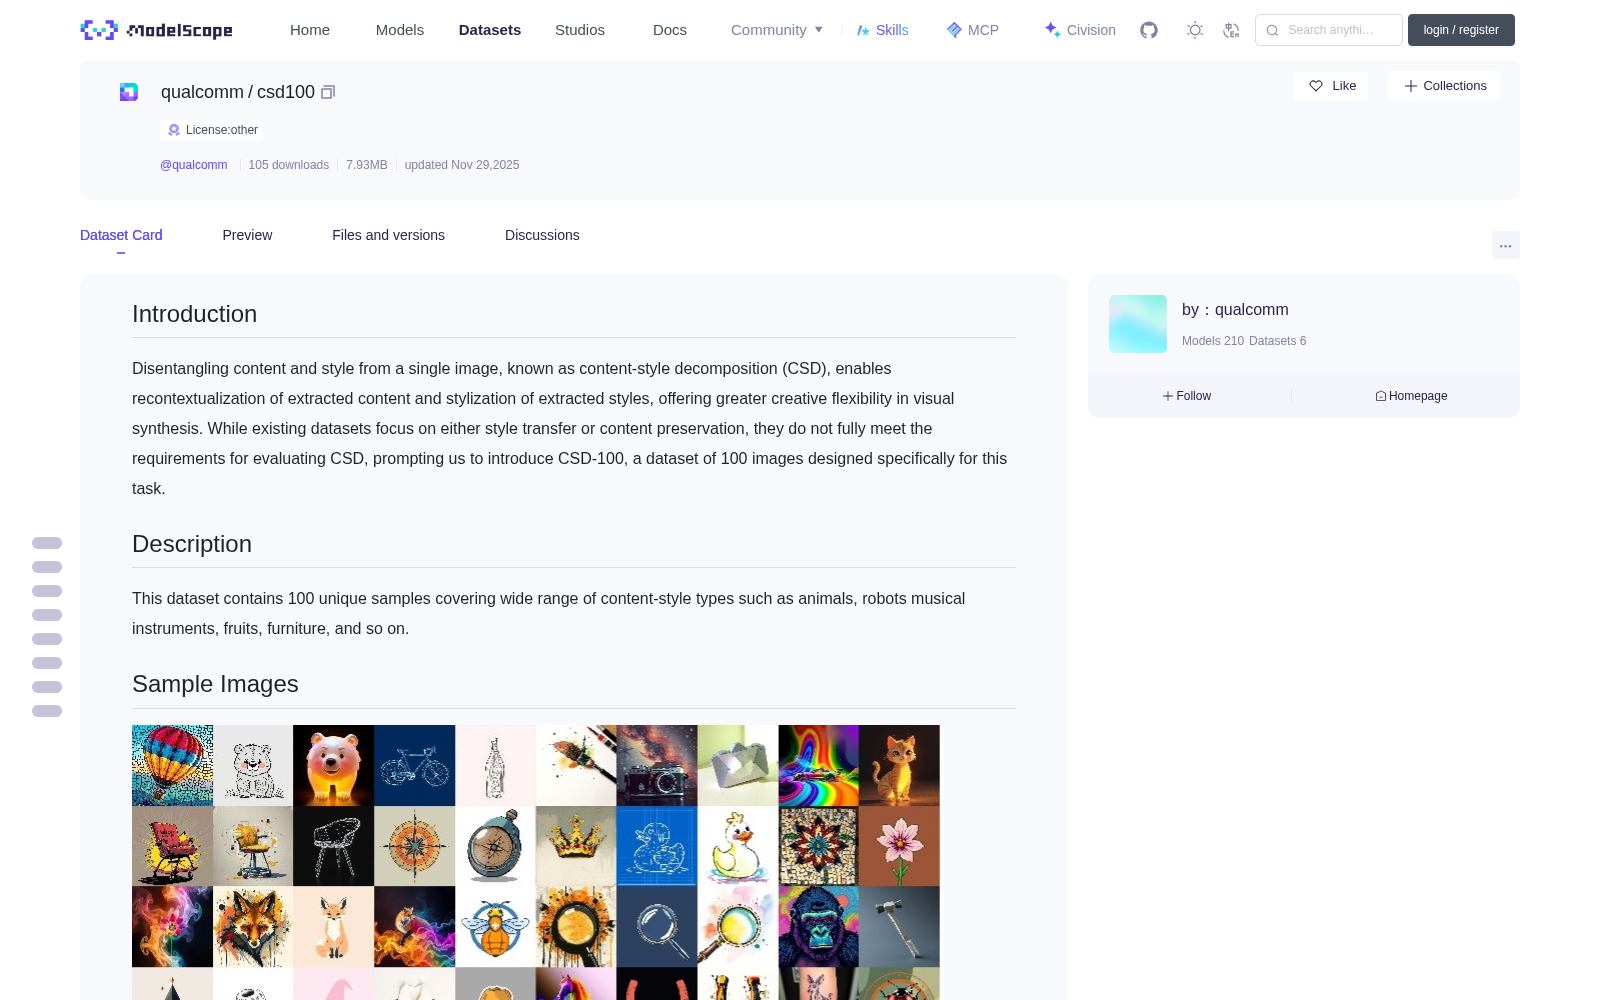The height and width of the screenshot is (1000, 1600).
Task: Click 'by : qualcomm' author name
Action: 1235,310
